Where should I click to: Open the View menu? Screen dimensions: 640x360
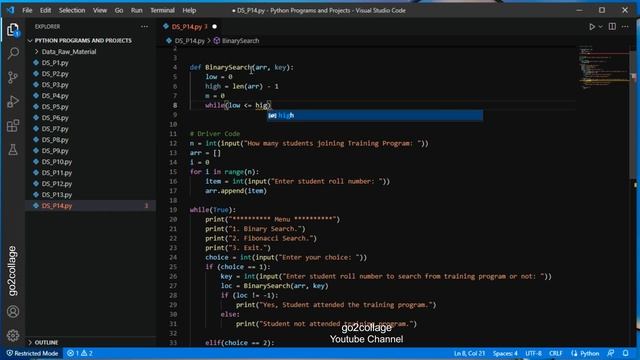pos(100,10)
